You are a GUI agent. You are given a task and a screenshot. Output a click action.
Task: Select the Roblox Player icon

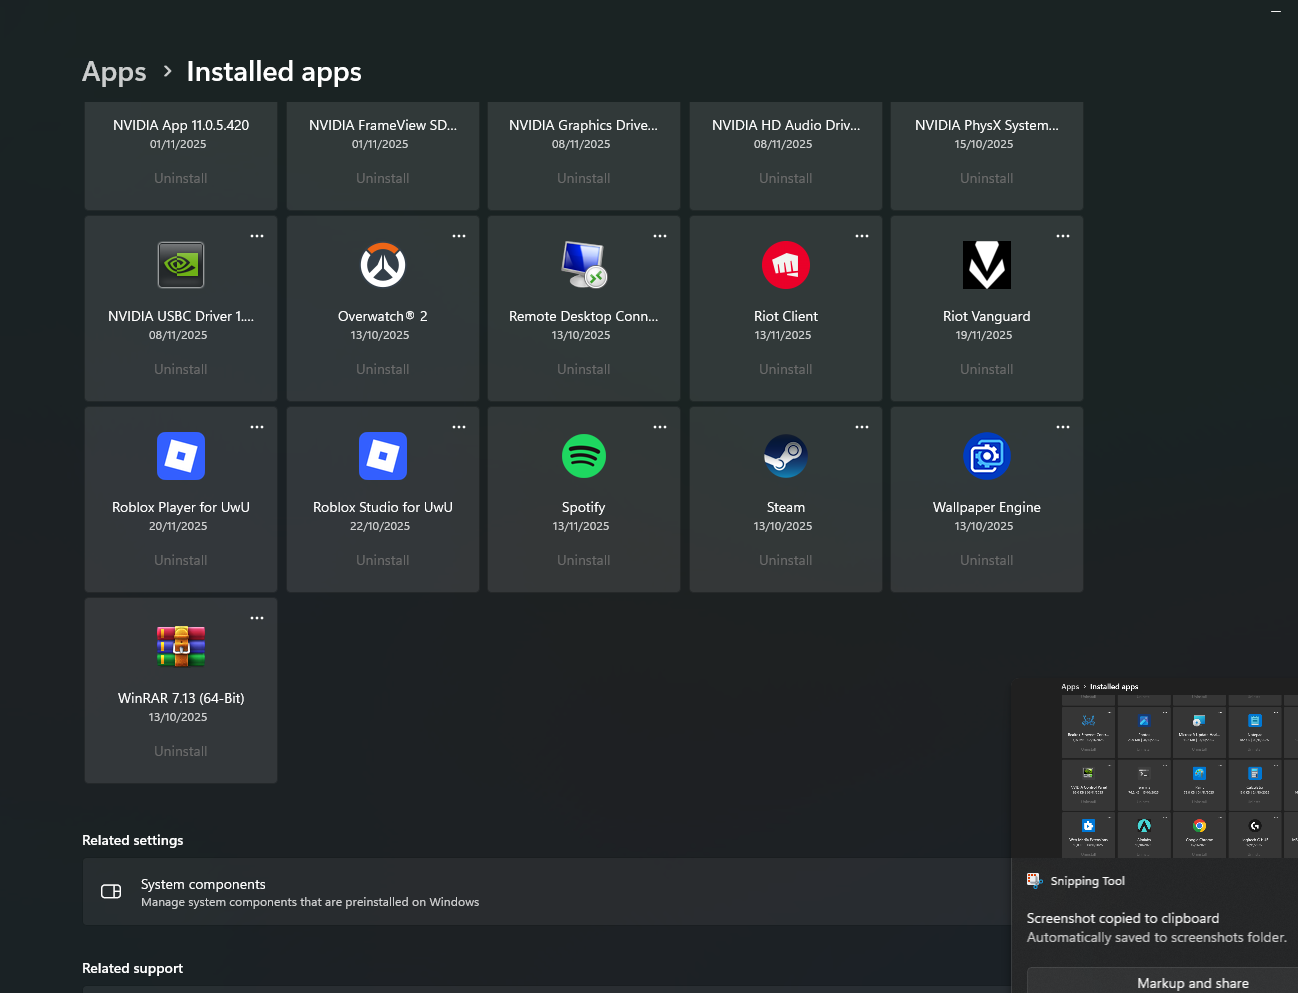(181, 456)
